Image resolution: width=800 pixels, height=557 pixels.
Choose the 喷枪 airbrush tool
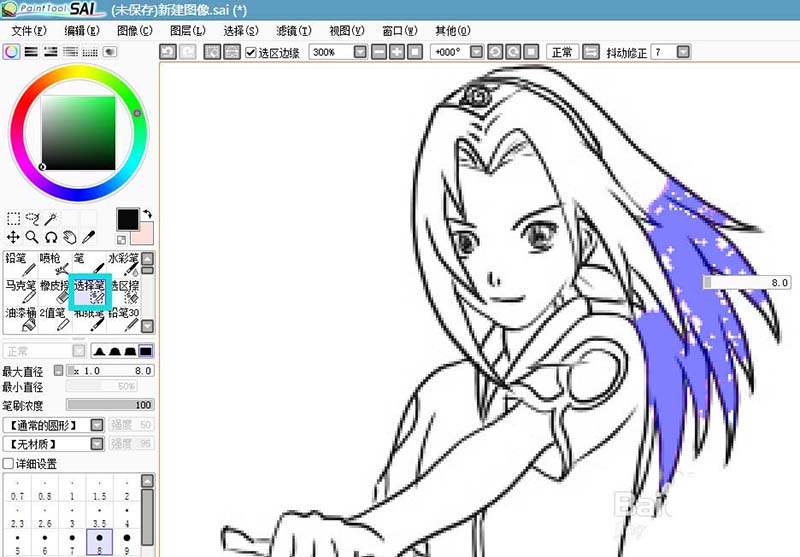55,264
